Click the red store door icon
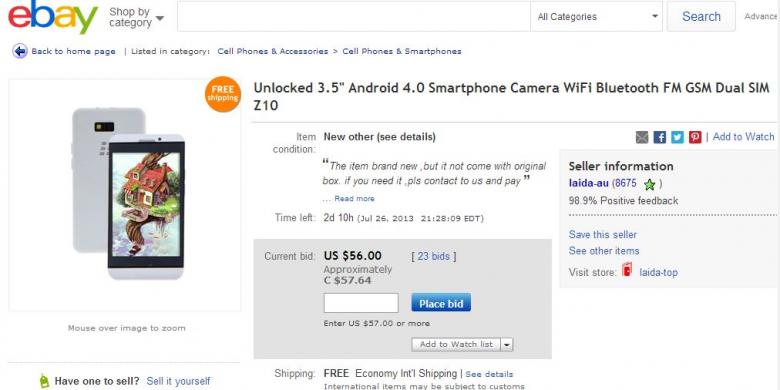Viewport: 780px width, 390px height. tap(628, 271)
